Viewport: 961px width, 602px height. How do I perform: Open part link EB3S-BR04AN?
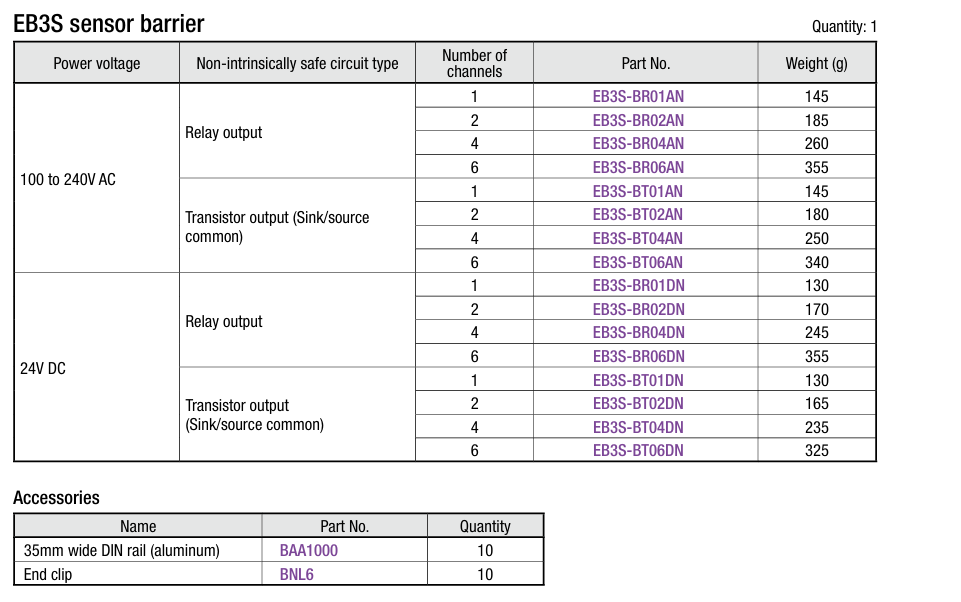[x=638, y=143]
